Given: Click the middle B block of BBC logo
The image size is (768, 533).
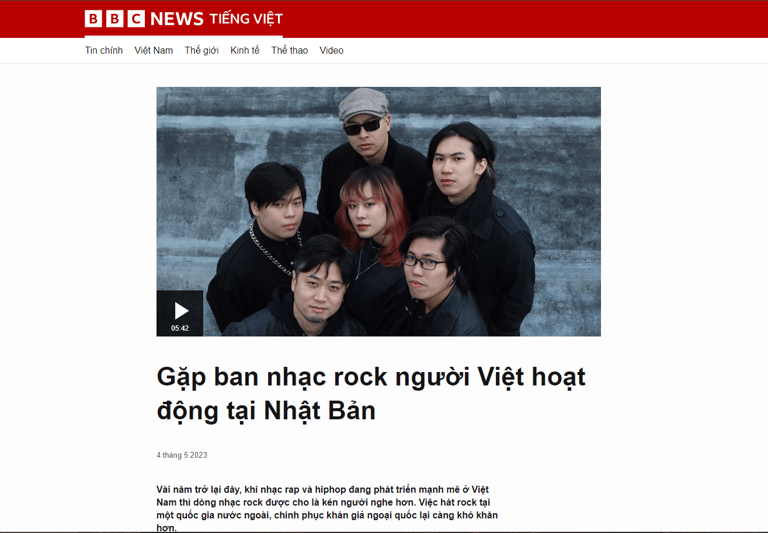Looking at the screenshot, I should click(115, 19).
